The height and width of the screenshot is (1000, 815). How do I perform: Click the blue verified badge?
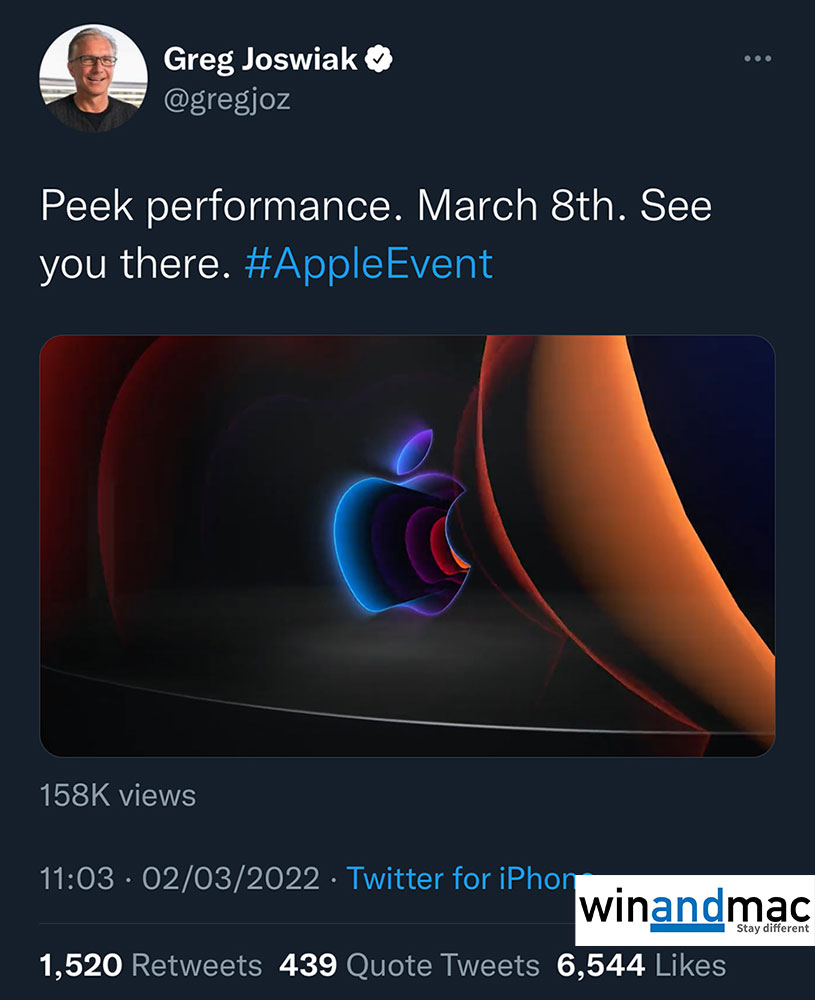379,60
